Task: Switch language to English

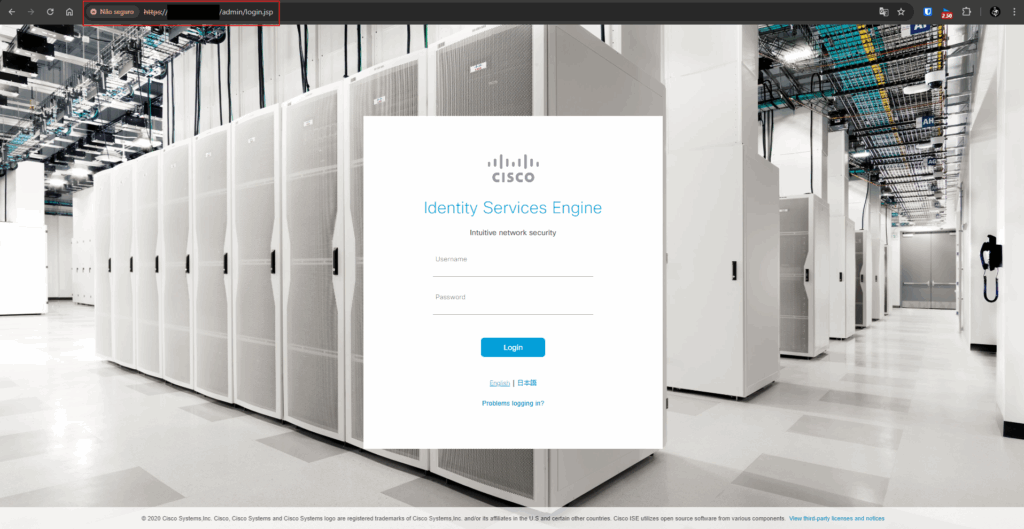Action: tap(499, 383)
